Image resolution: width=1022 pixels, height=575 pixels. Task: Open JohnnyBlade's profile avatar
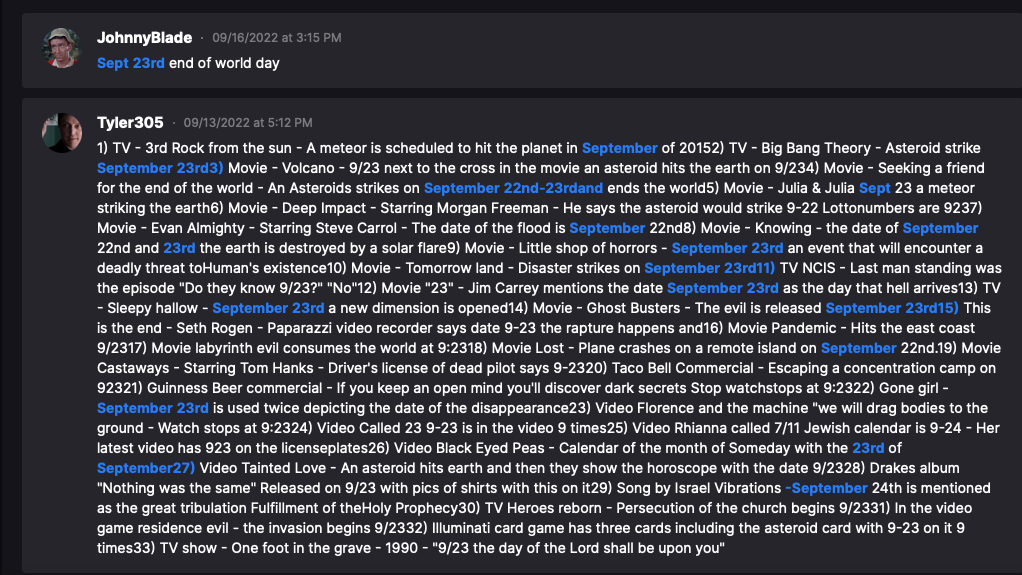[x=61, y=48]
